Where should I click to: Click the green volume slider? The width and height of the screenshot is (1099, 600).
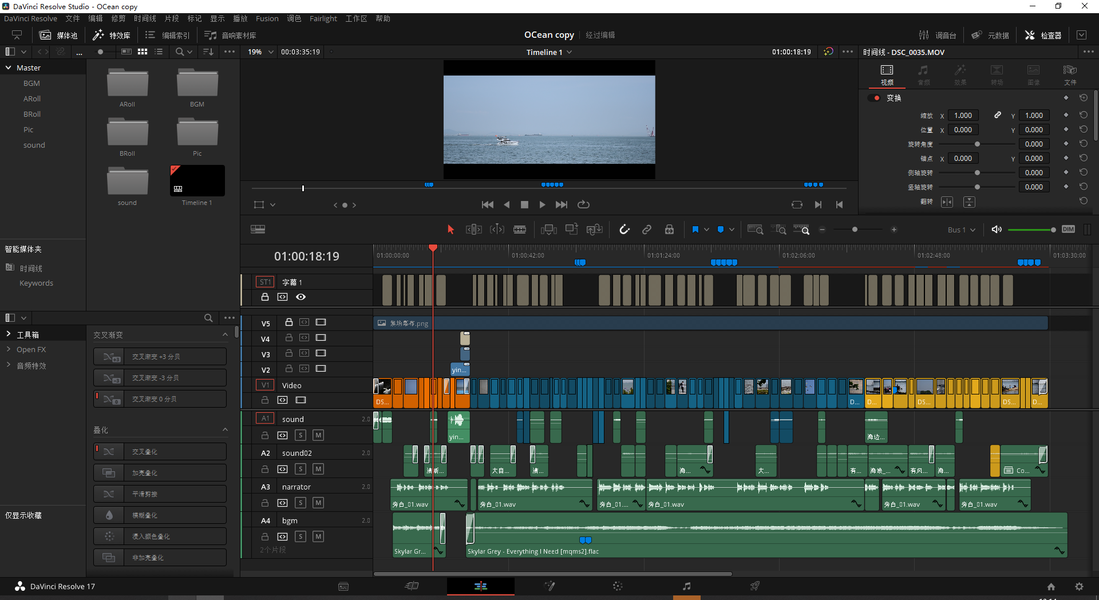[x=1031, y=230]
